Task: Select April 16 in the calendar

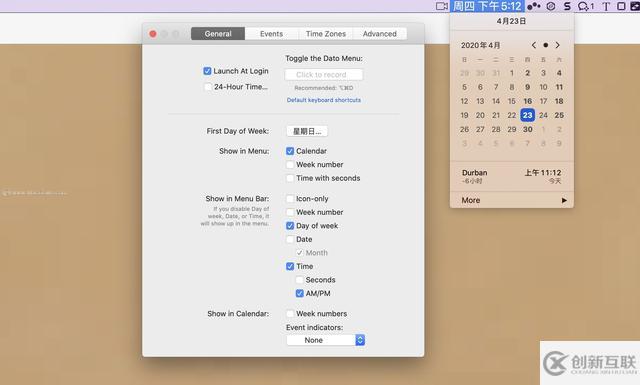Action: coord(527,101)
